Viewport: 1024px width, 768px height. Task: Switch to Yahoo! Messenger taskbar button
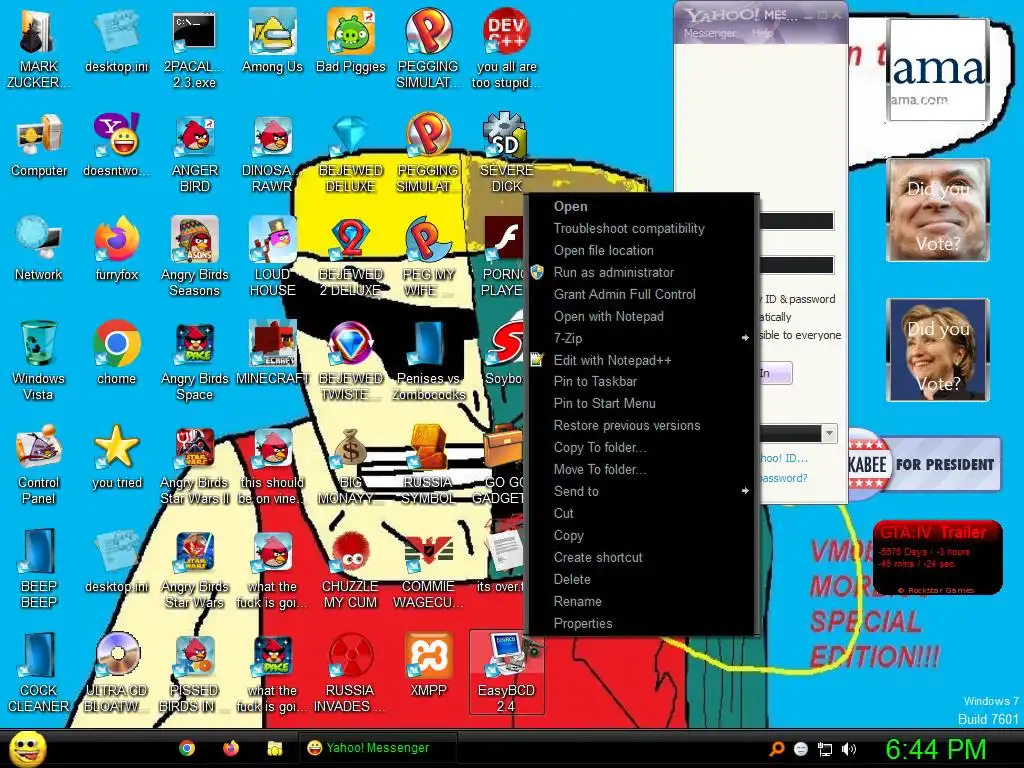pos(377,748)
